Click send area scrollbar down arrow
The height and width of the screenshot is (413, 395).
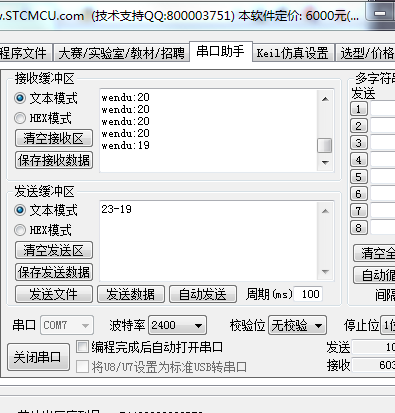tap(325, 272)
